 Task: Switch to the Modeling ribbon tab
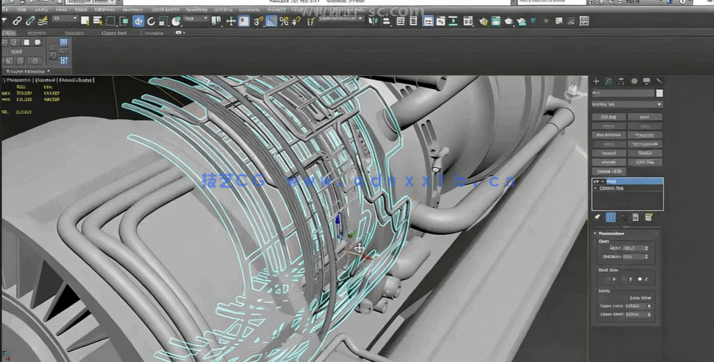8,33
